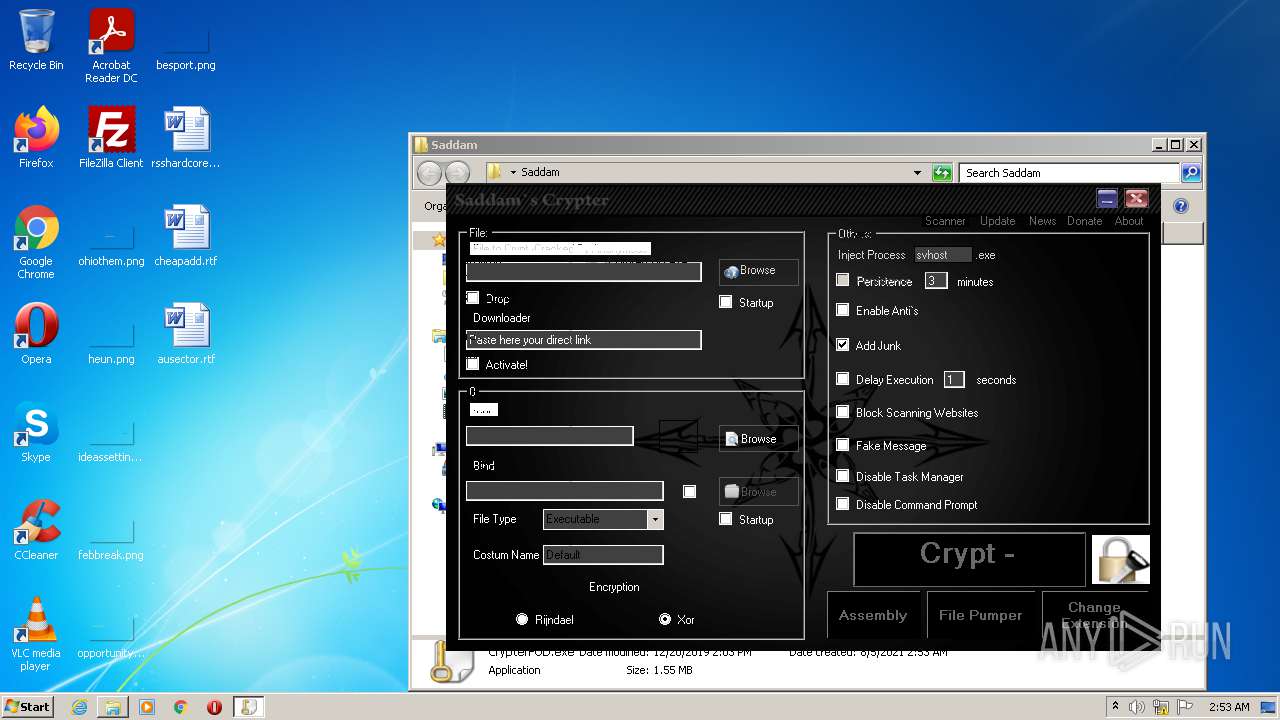Click Search Saddam field in Explorer
Image resolution: width=1280 pixels, height=720 pixels.
point(1069,173)
